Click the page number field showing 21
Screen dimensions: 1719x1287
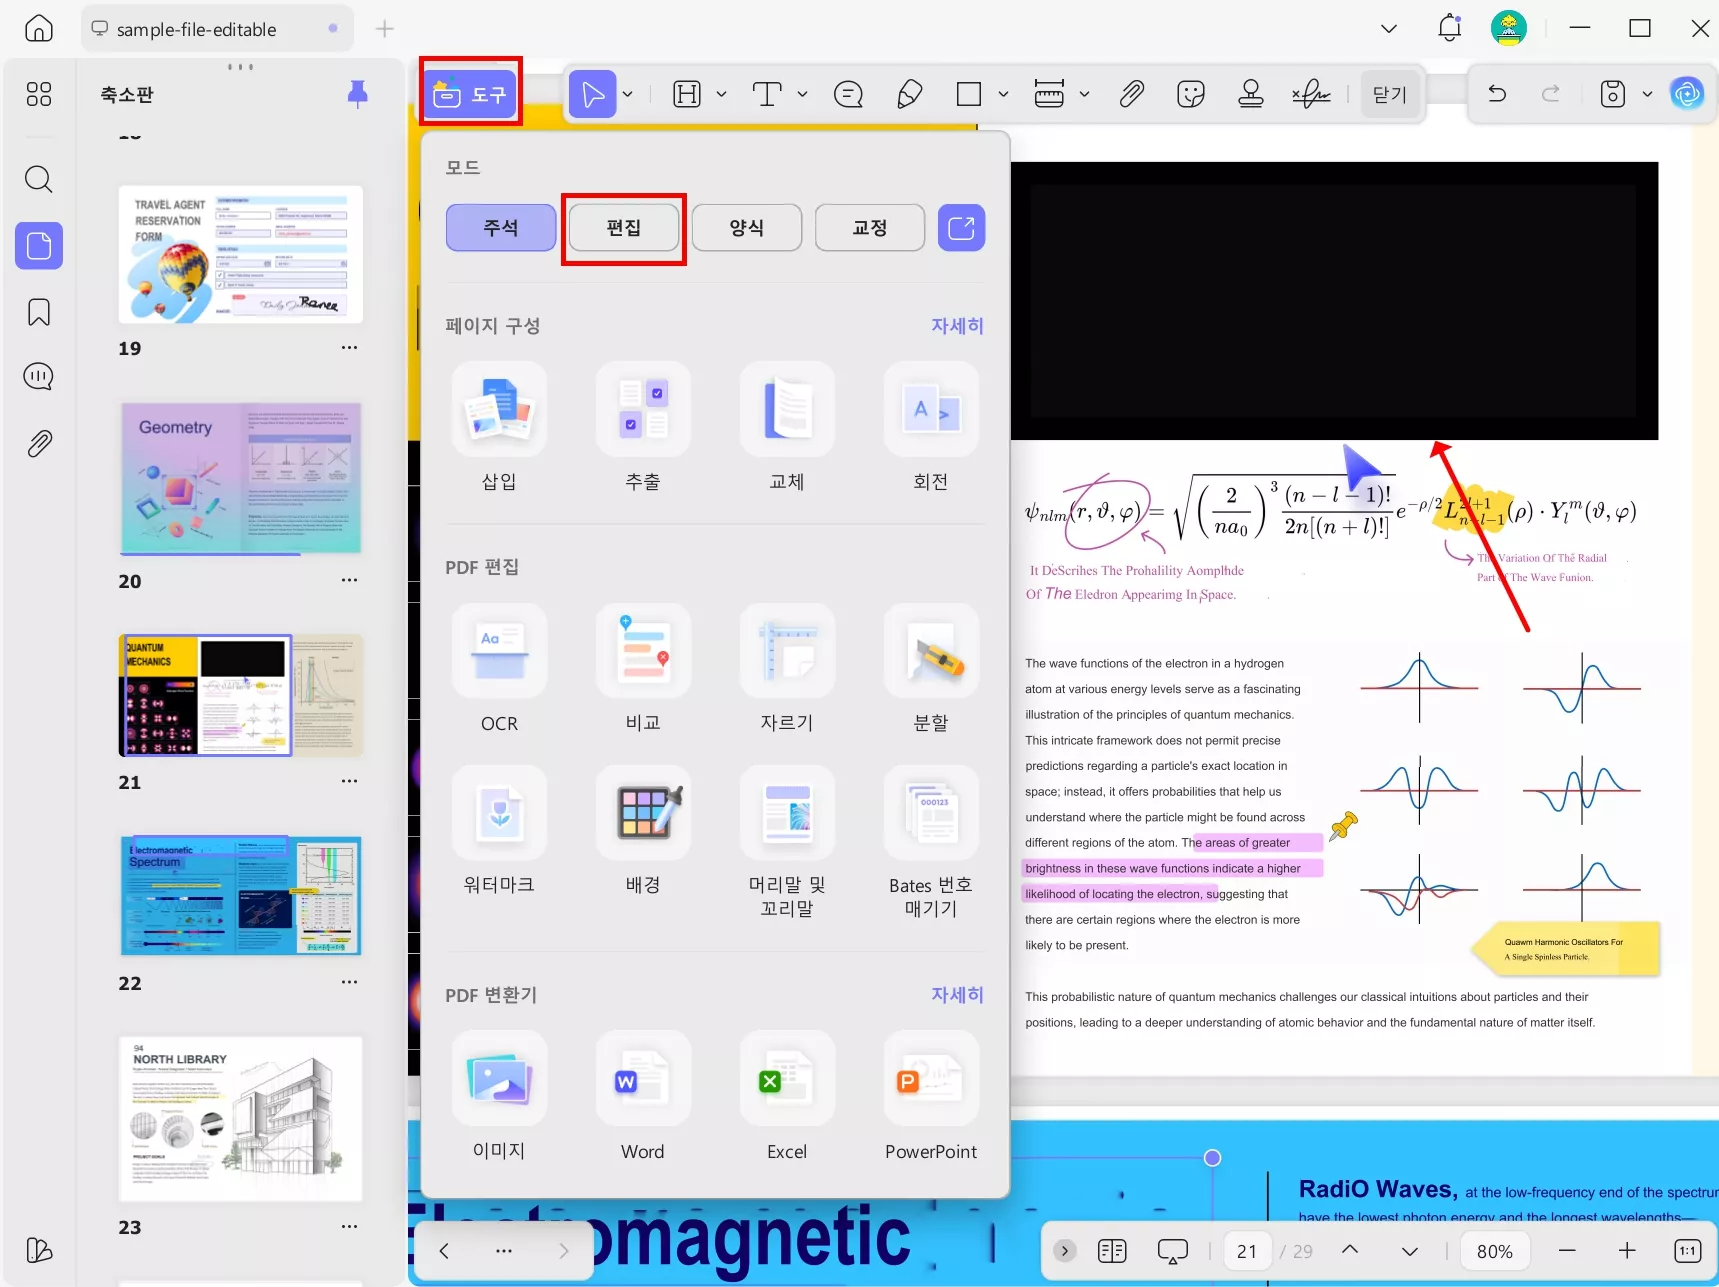coord(1247,1251)
